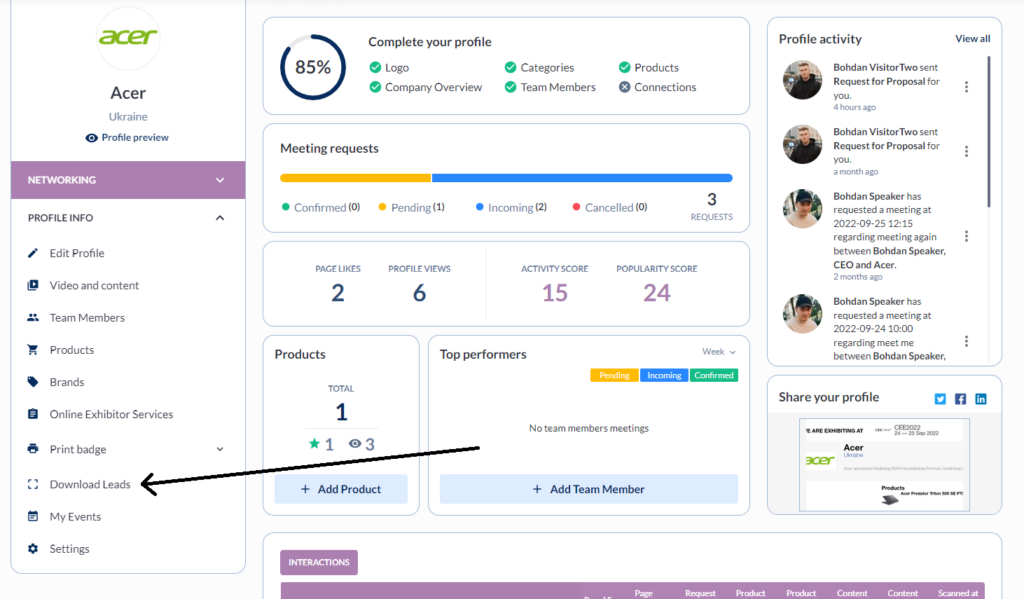Image resolution: width=1024 pixels, height=599 pixels.
Task: Click the Products completed check
Action: [x=624, y=67]
